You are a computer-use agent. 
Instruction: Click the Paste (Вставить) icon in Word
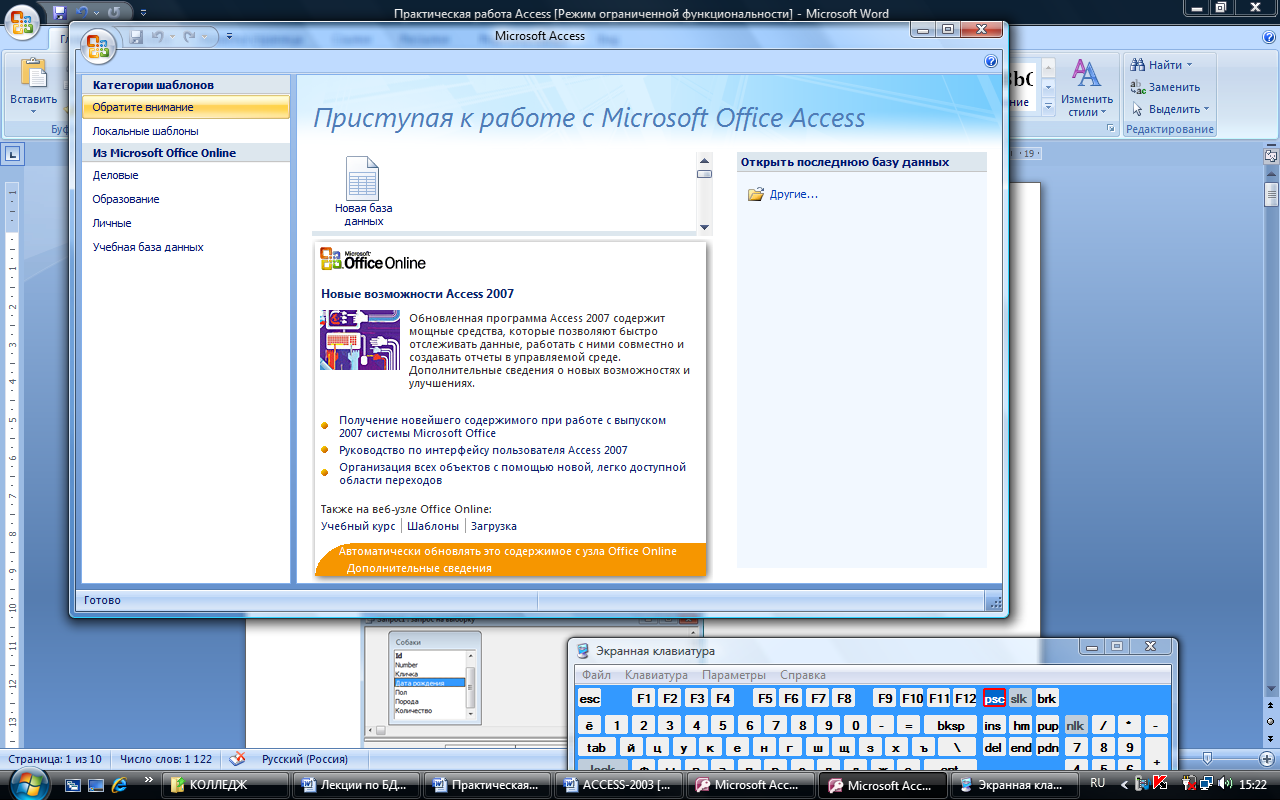pos(33,73)
